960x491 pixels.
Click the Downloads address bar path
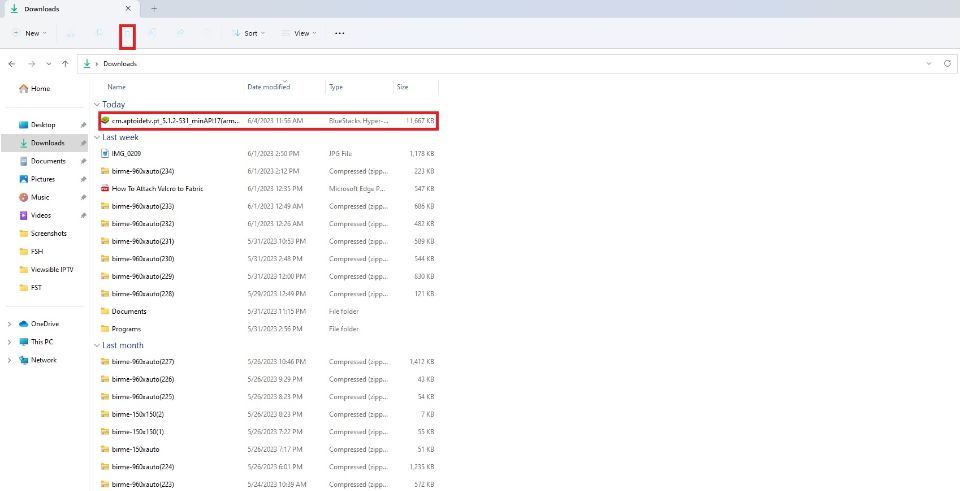[x=120, y=64]
